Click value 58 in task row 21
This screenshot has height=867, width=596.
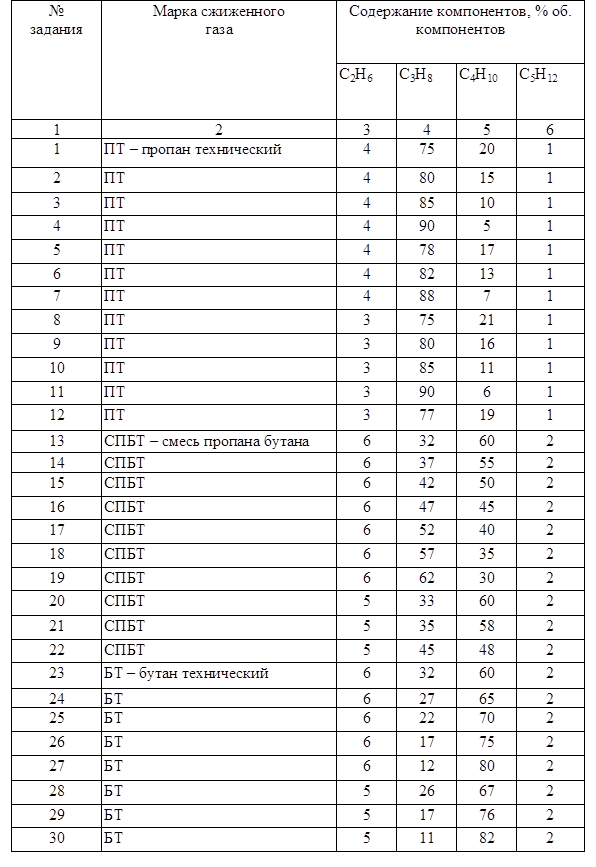pyautogui.click(x=487, y=626)
